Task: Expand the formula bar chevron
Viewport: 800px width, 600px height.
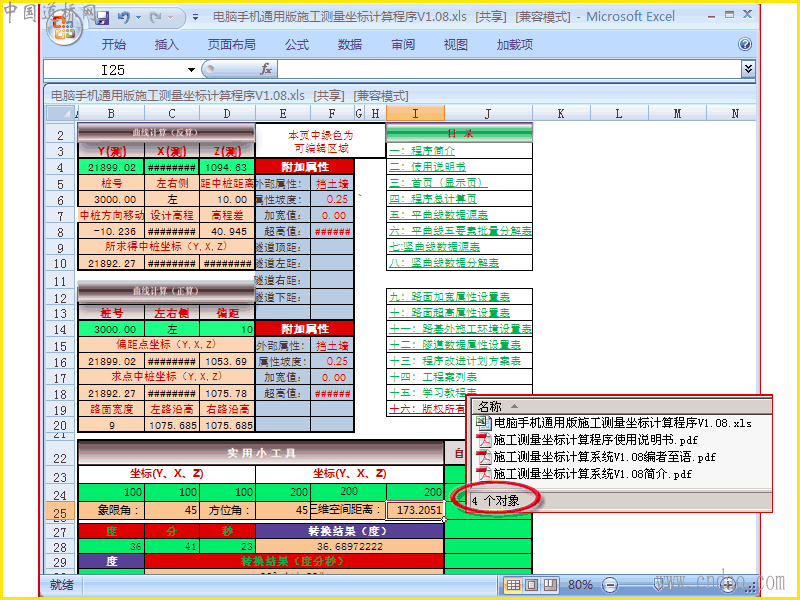Action: [748, 68]
